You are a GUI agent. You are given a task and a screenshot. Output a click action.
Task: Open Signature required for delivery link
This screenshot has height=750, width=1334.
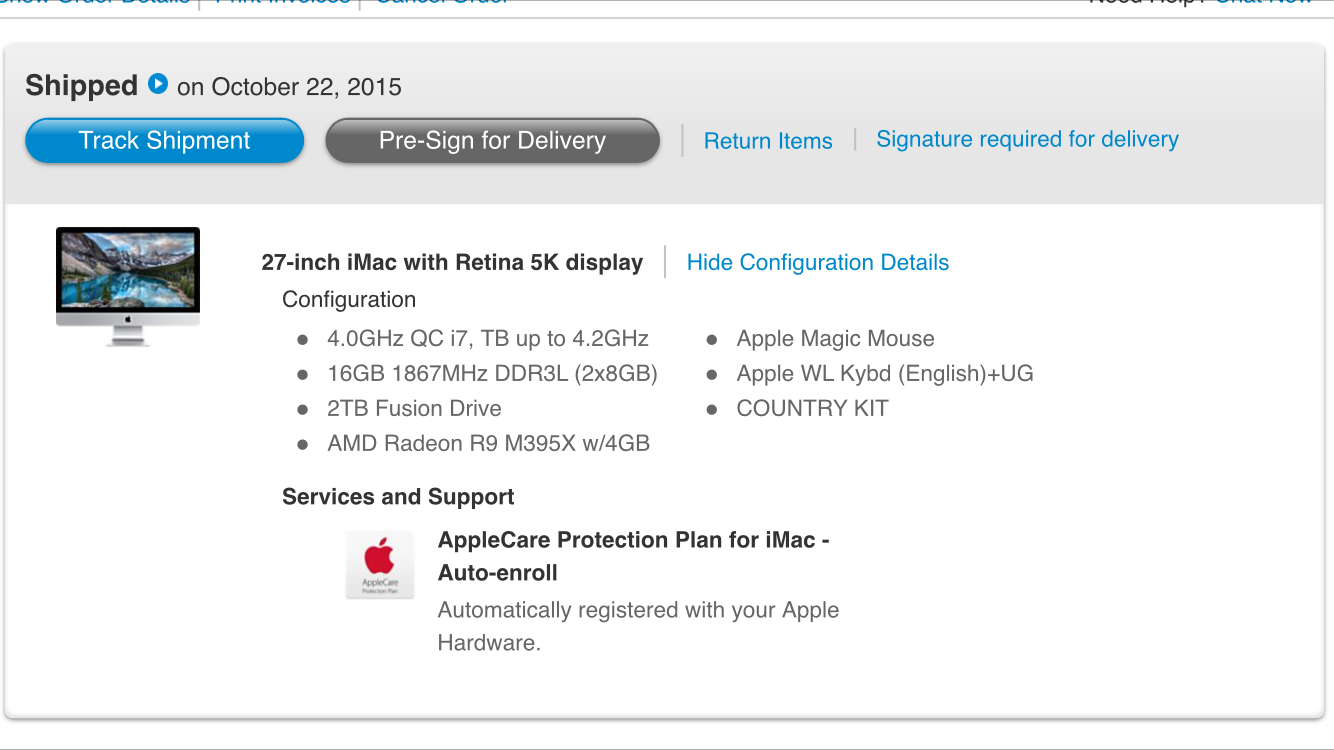(x=1027, y=139)
